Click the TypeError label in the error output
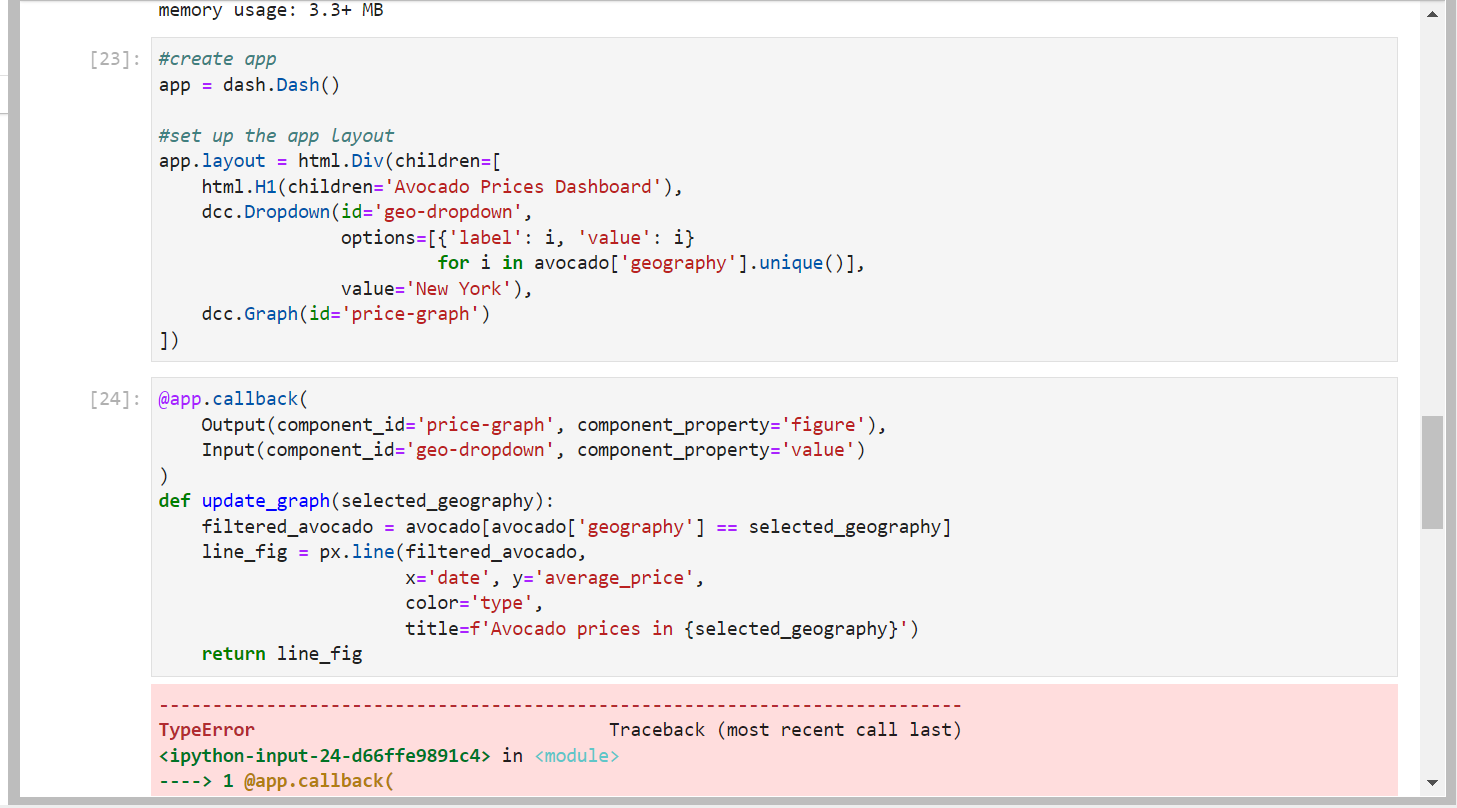Viewport: 1457px width, 808px height. coord(206,729)
